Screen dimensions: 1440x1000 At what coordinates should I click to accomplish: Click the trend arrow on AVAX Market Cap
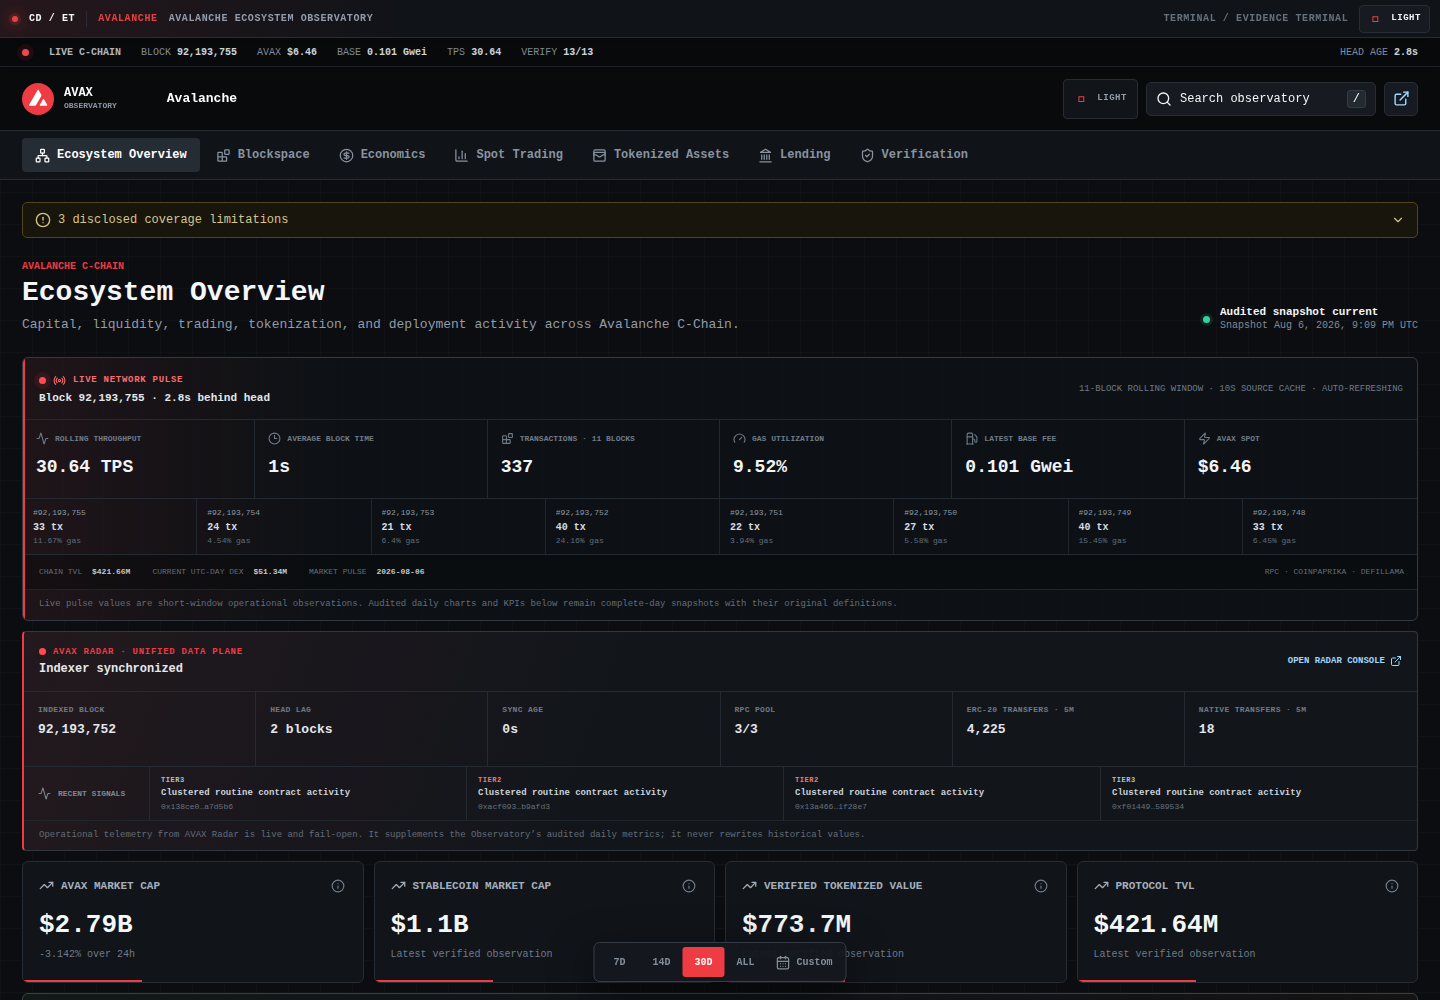[46, 886]
